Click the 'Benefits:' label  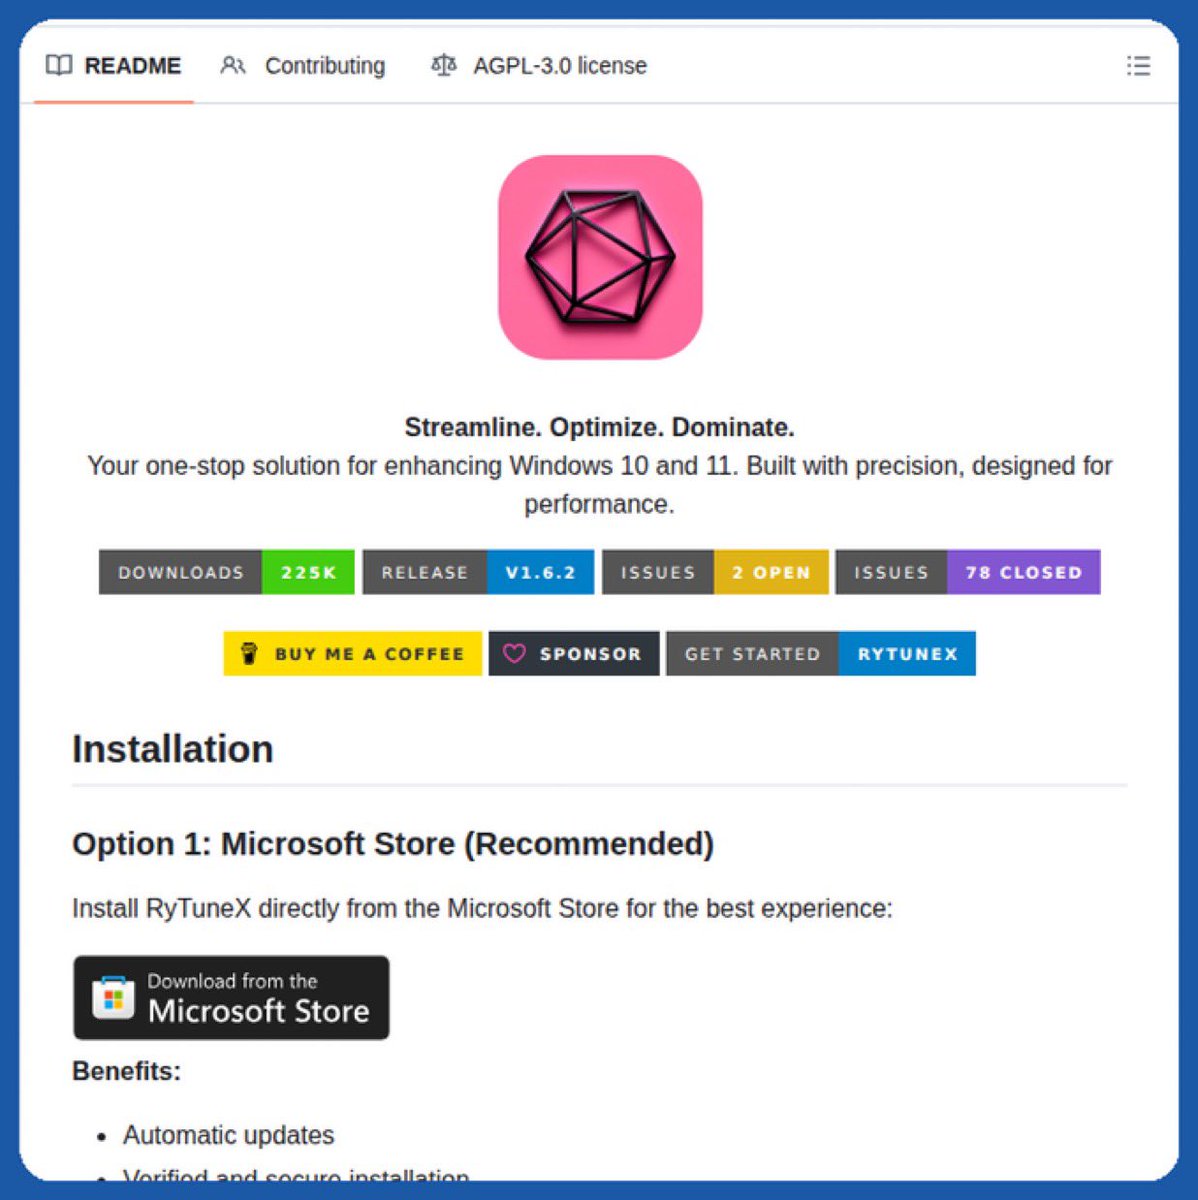[x=127, y=1071]
